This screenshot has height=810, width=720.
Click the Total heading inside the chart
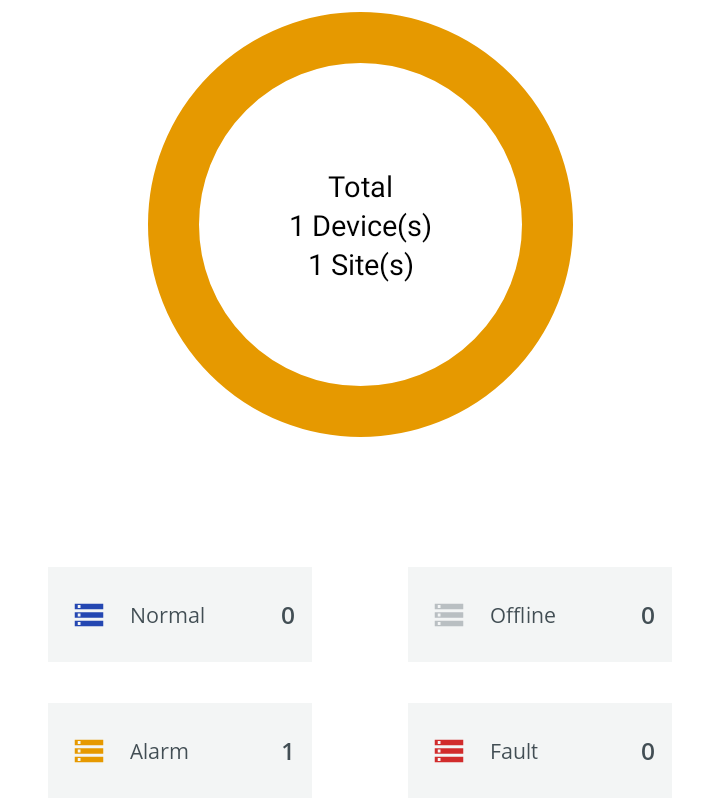[360, 187]
